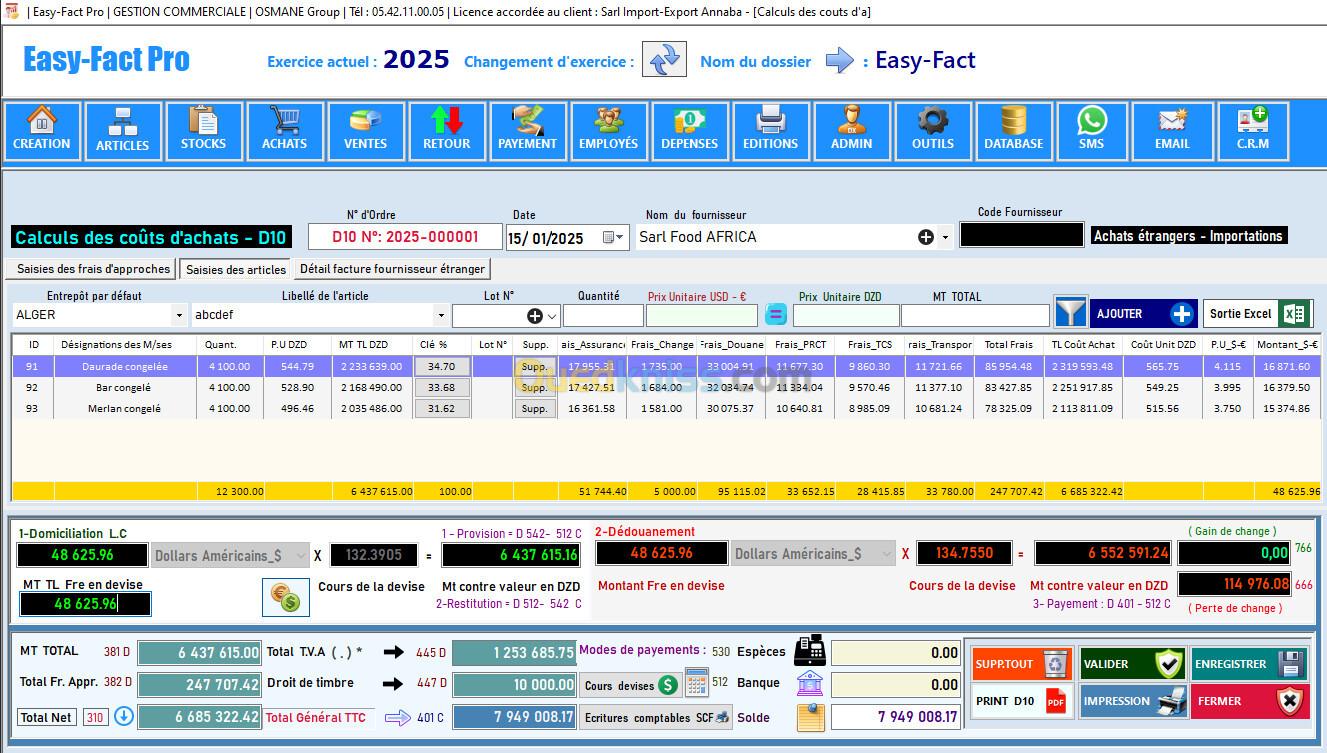Expand the Entrepôt par défaut ALGER dropdown

point(179,316)
